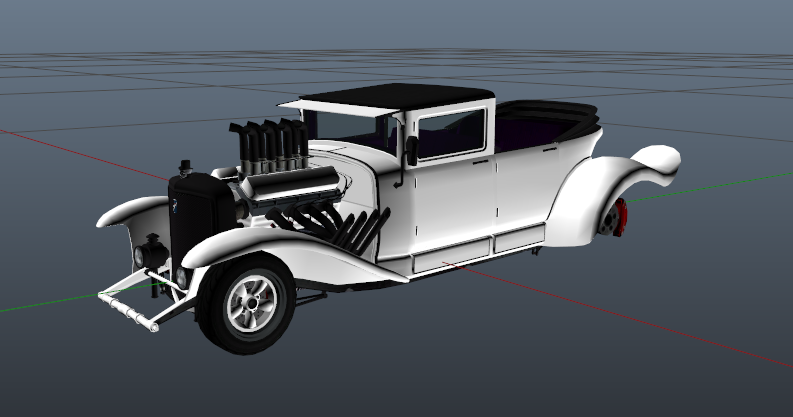Click the red rear brake caliper
Image resolution: width=793 pixels, height=417 pixels.
pyautogui.click(x=620, y=217)
